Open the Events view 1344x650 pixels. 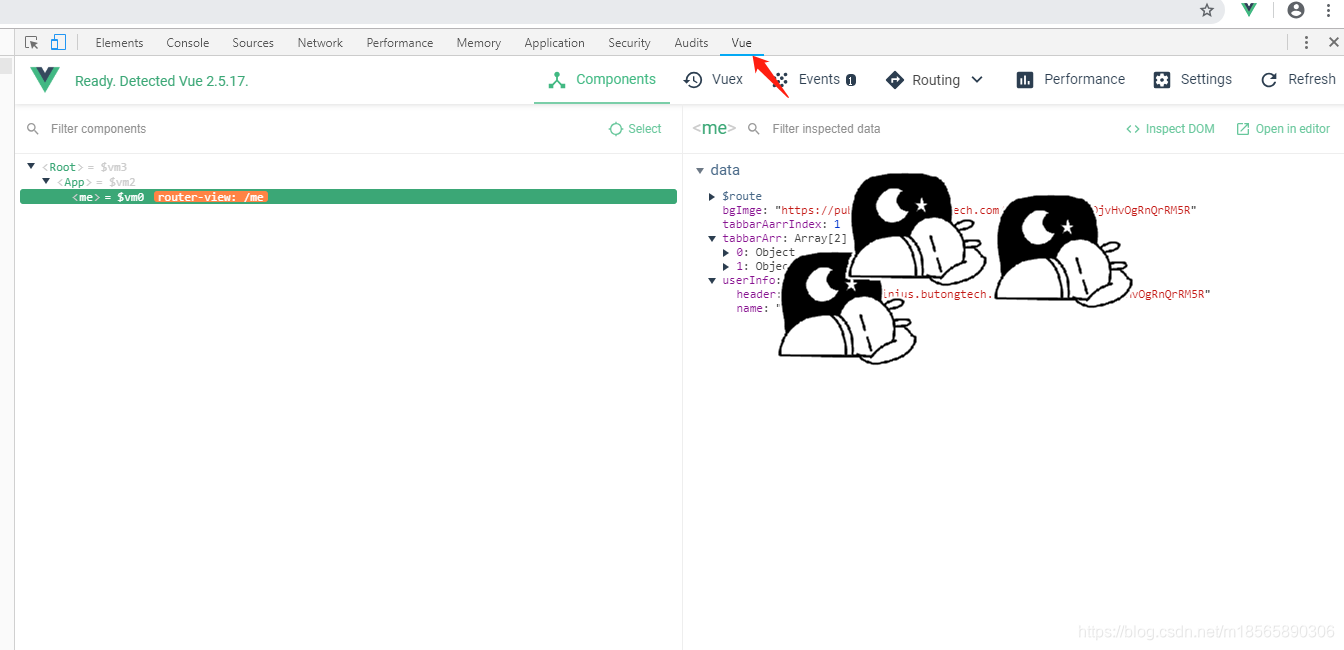[x=815, y=79]
